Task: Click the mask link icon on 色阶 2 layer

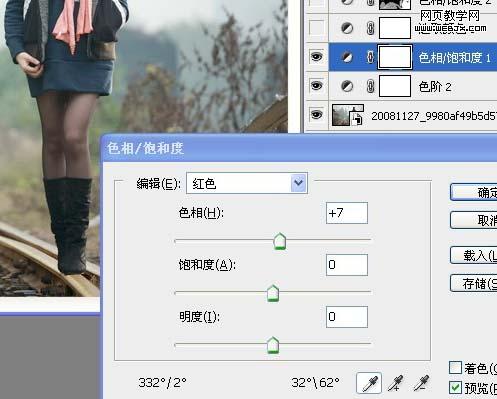Action: [x=370, y=86]
